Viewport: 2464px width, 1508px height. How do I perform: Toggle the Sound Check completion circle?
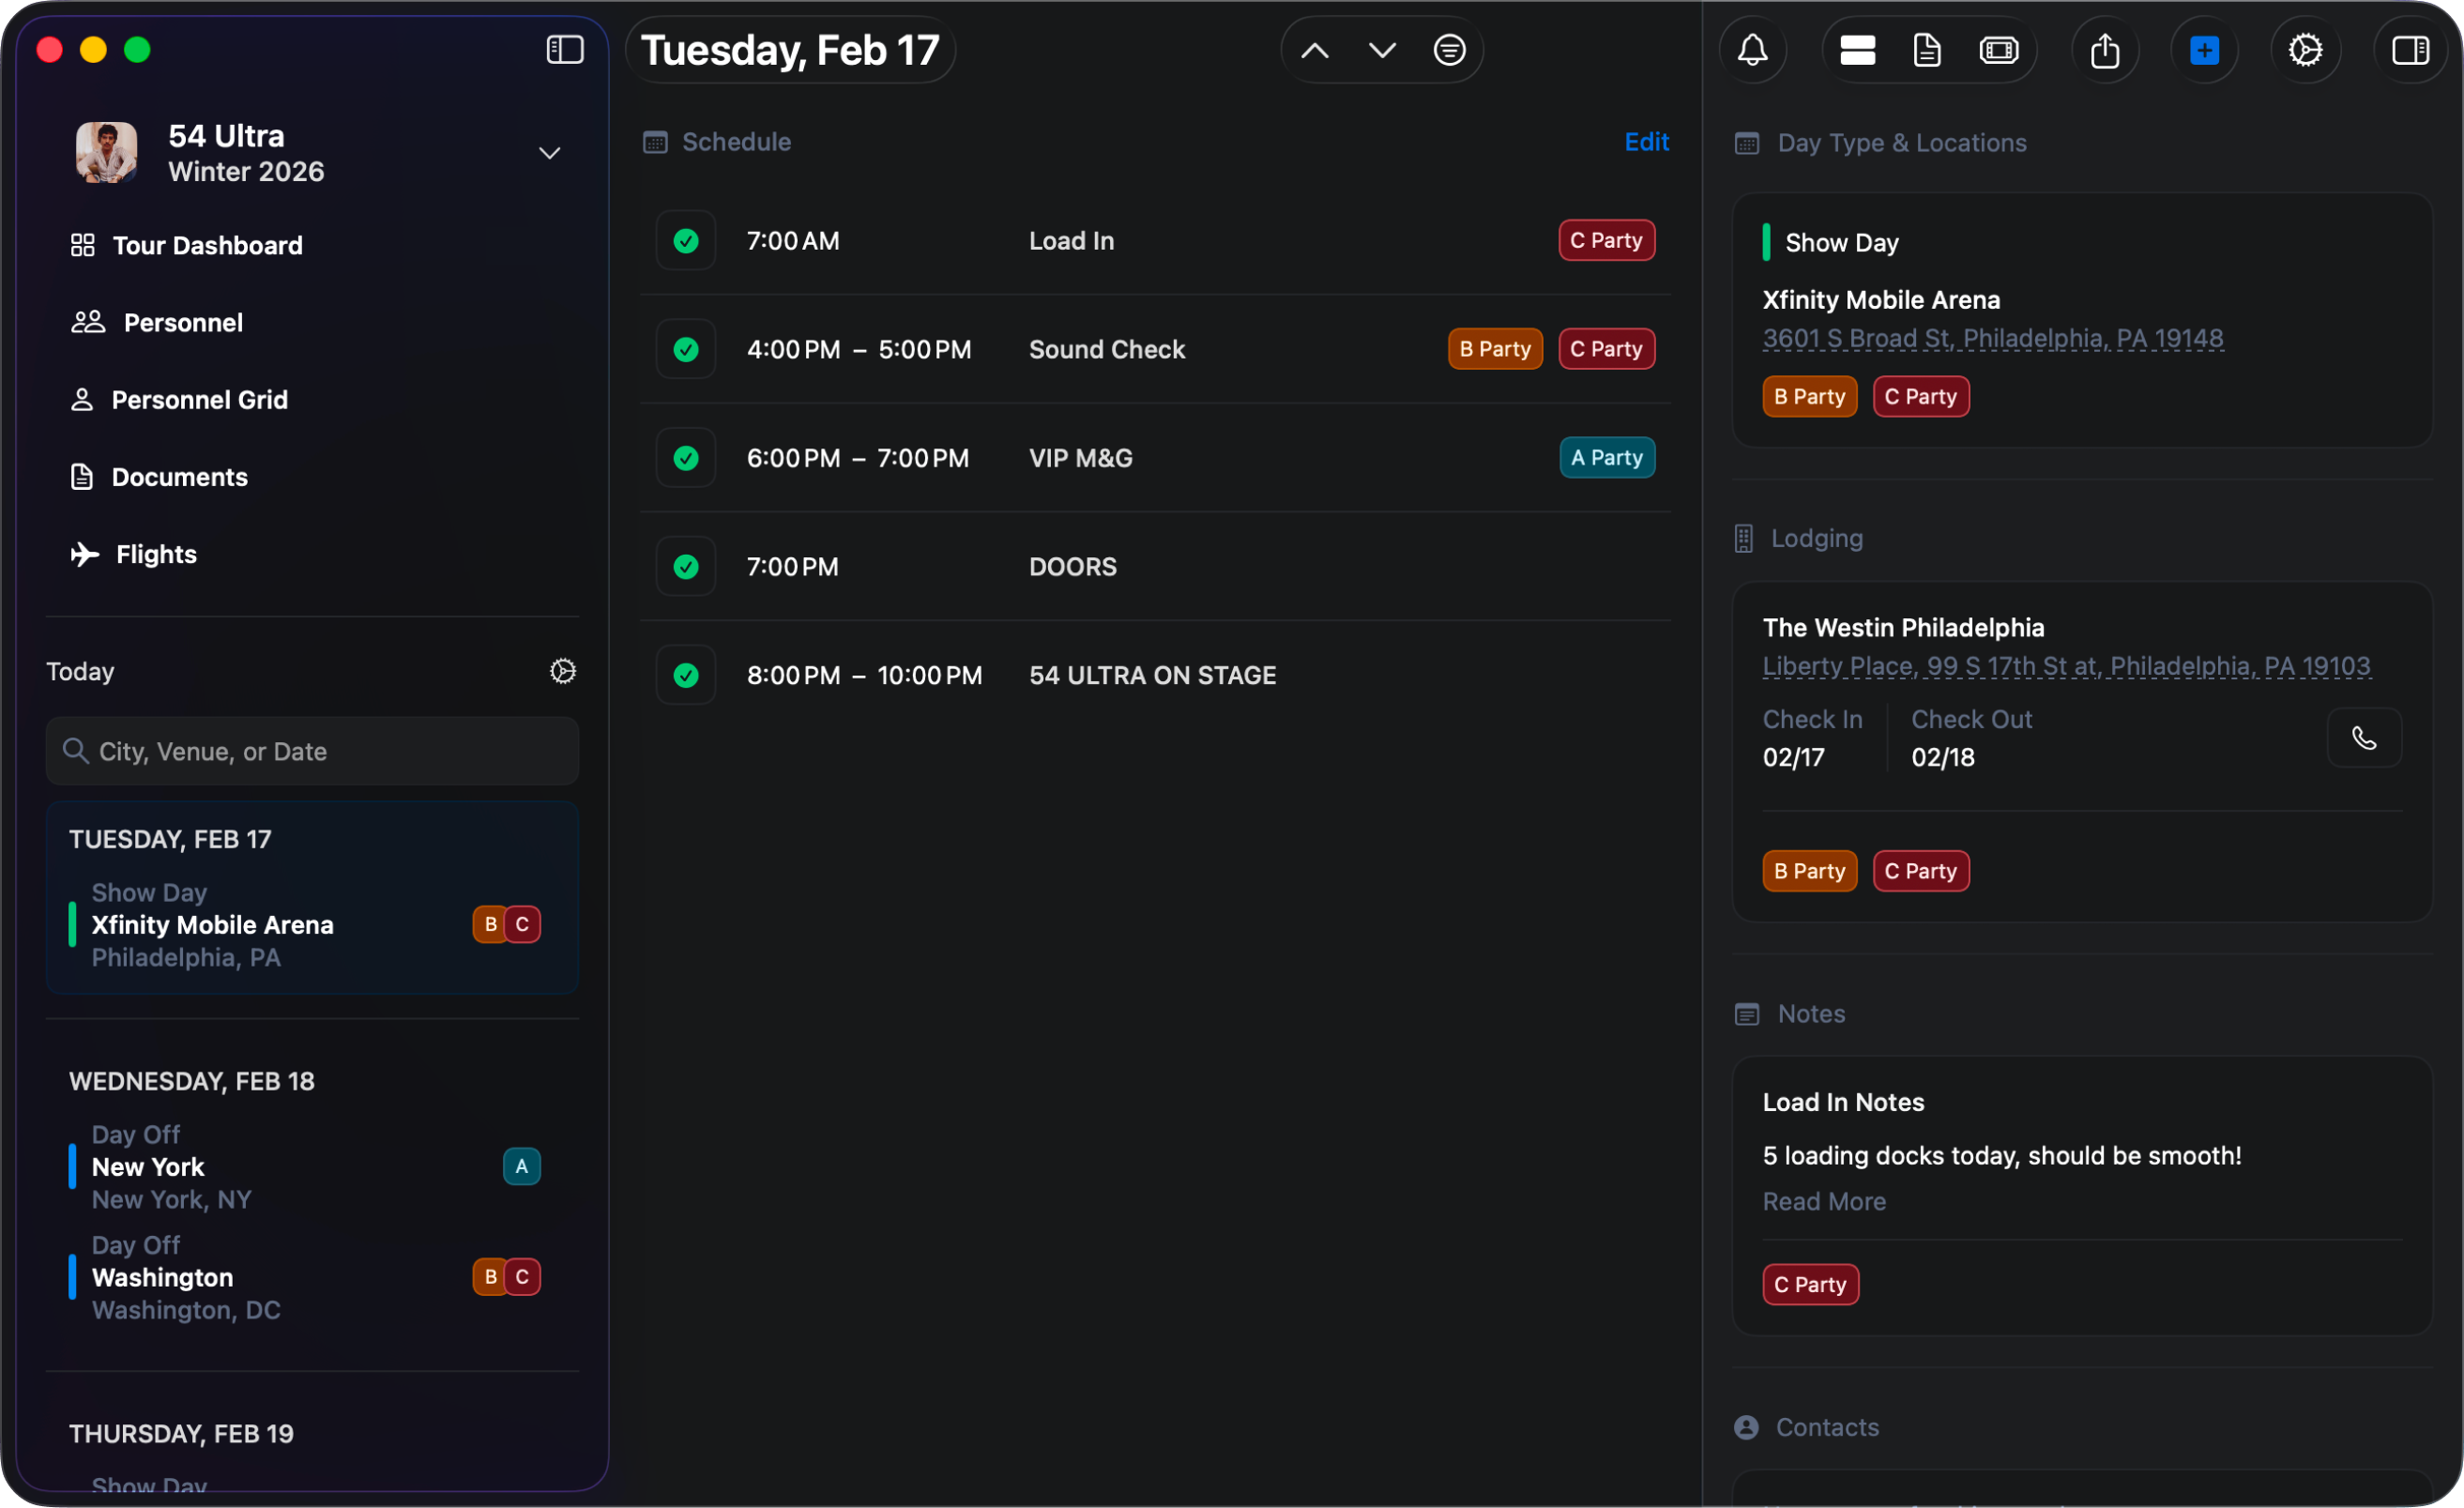(x=685, y=348)
